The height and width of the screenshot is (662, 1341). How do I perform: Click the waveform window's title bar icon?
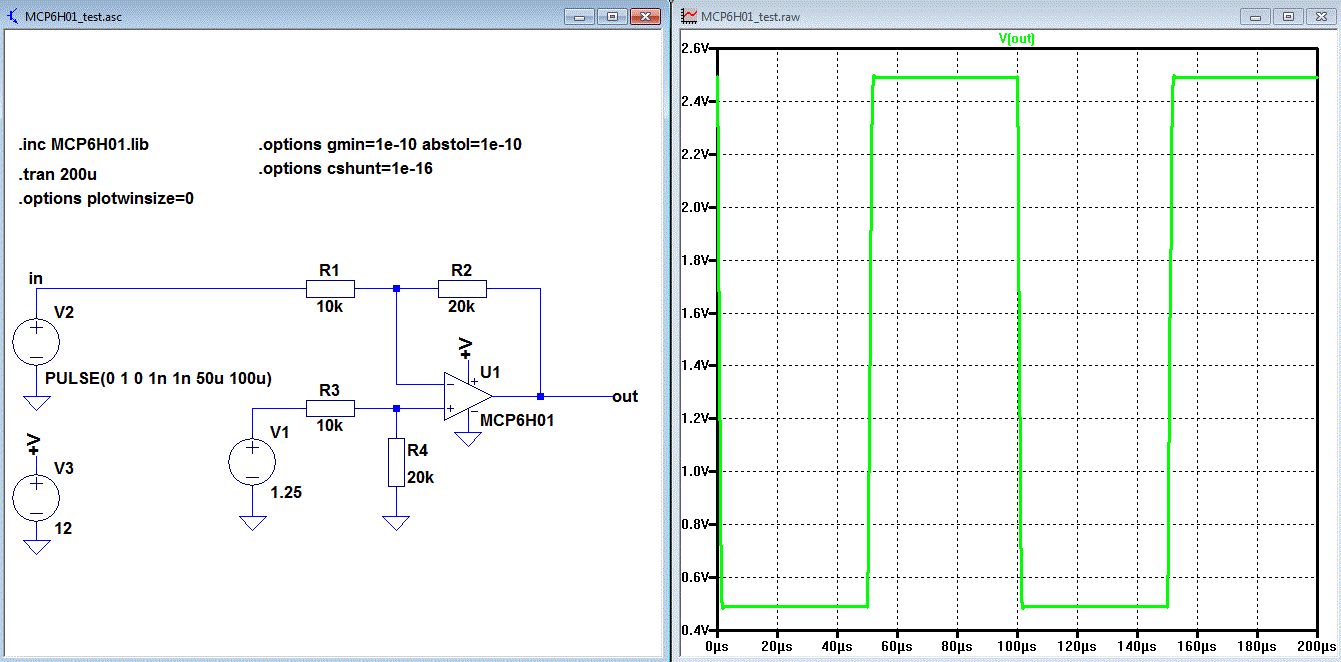point(689,17)
